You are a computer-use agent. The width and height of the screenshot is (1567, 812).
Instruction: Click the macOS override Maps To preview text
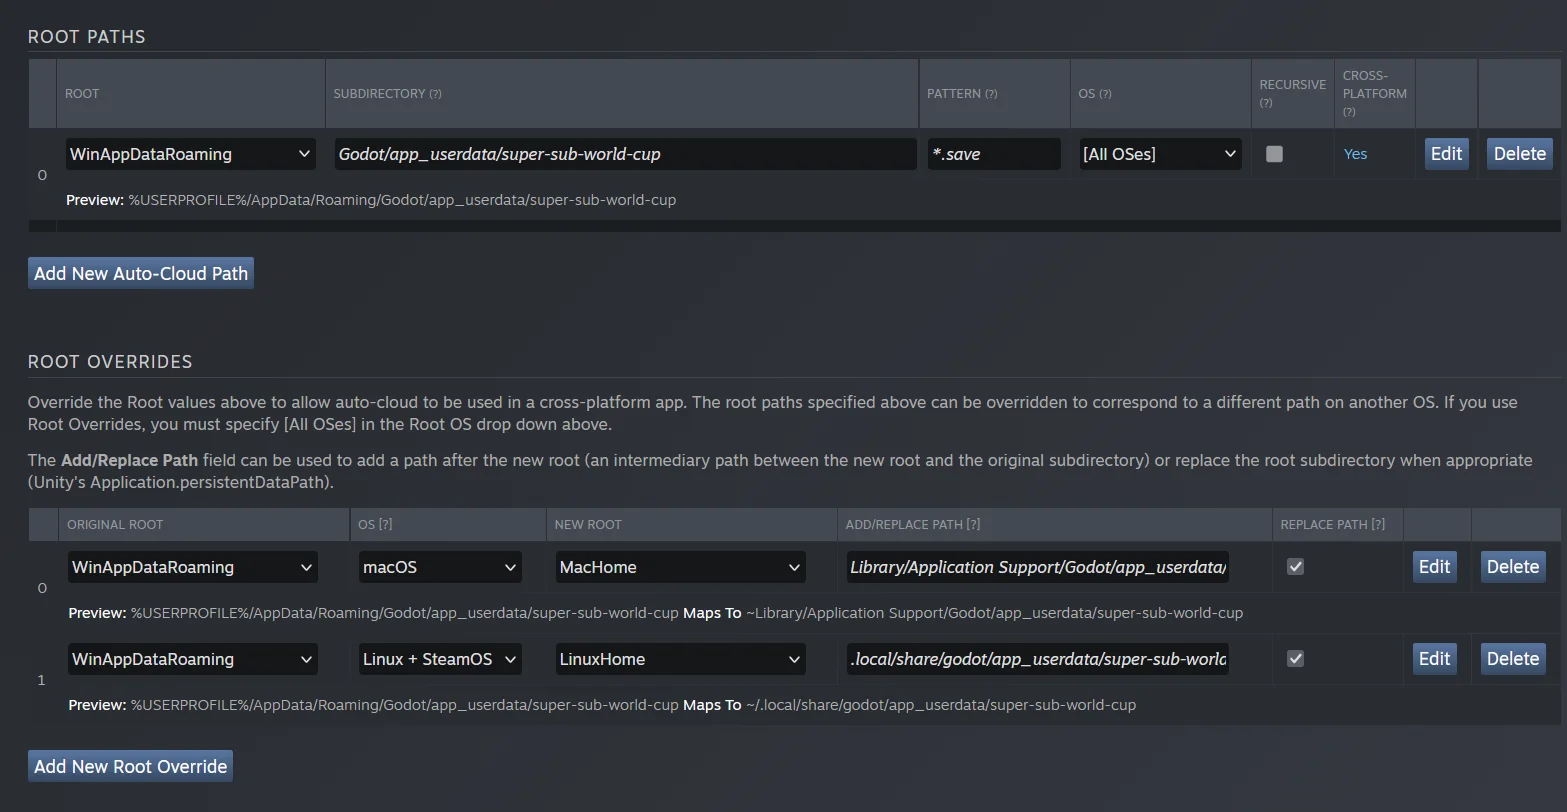(656, 613)
